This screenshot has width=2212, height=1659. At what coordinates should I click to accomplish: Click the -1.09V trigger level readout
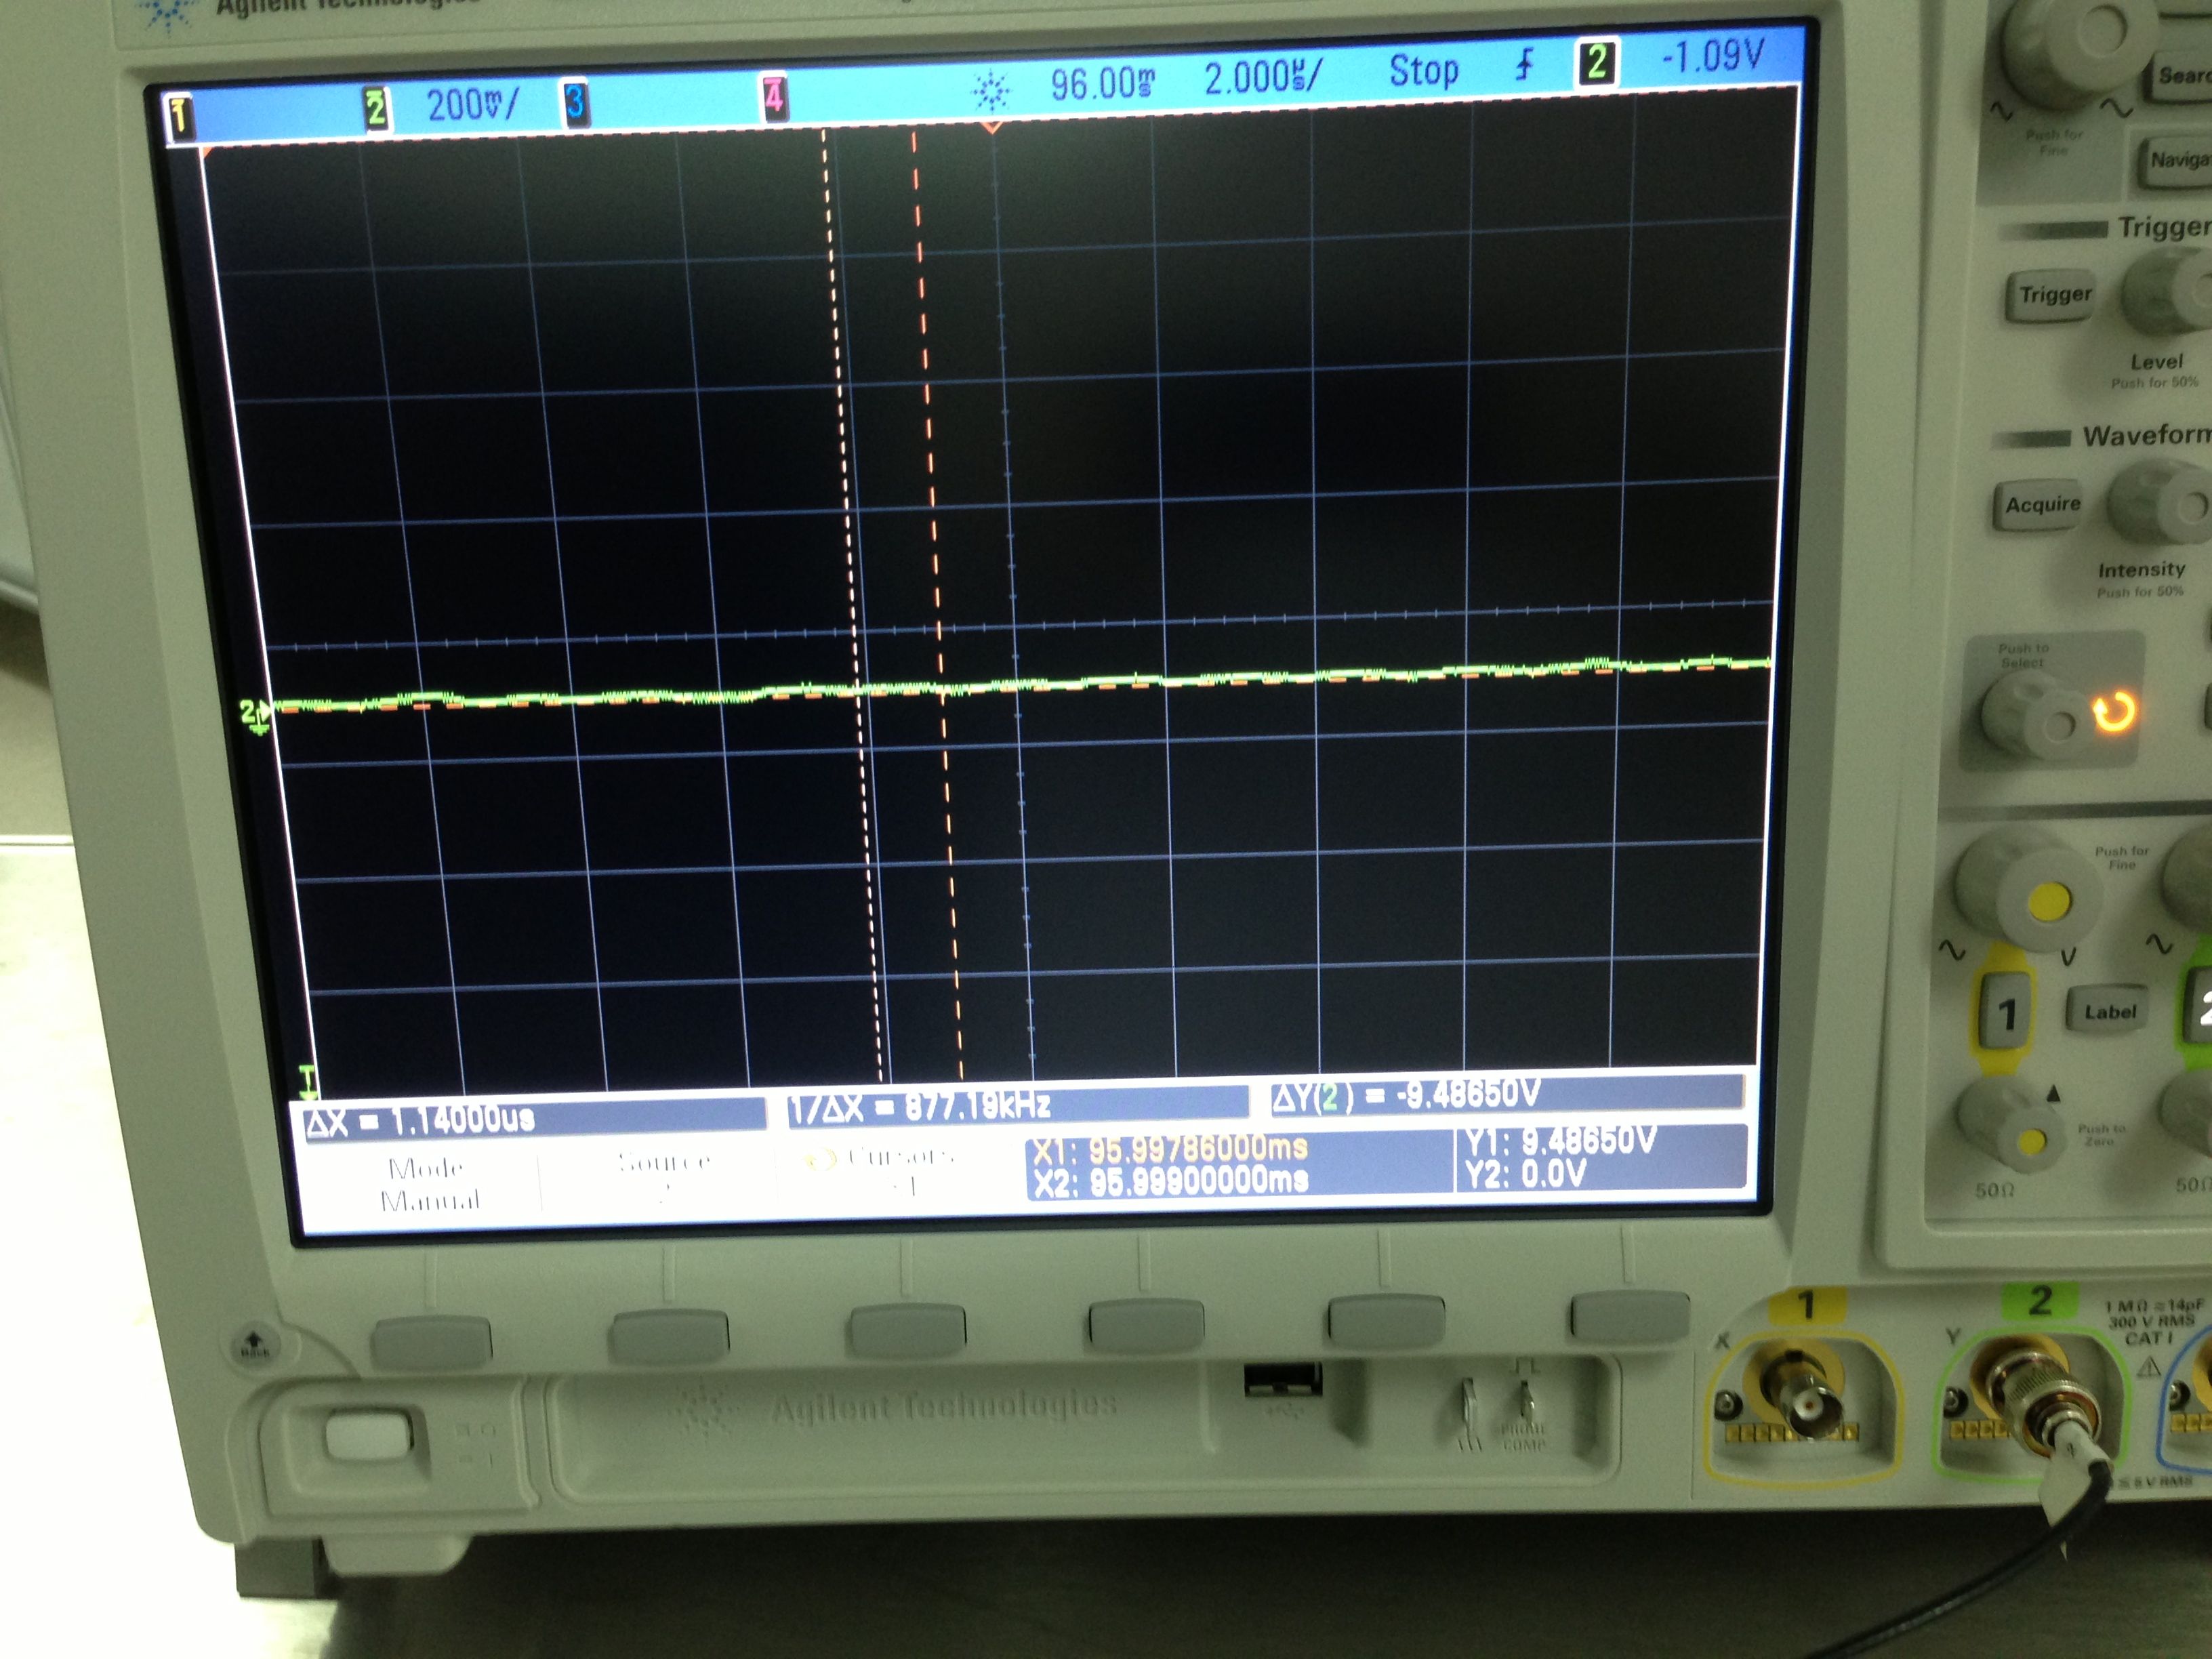coord(1712,56)
